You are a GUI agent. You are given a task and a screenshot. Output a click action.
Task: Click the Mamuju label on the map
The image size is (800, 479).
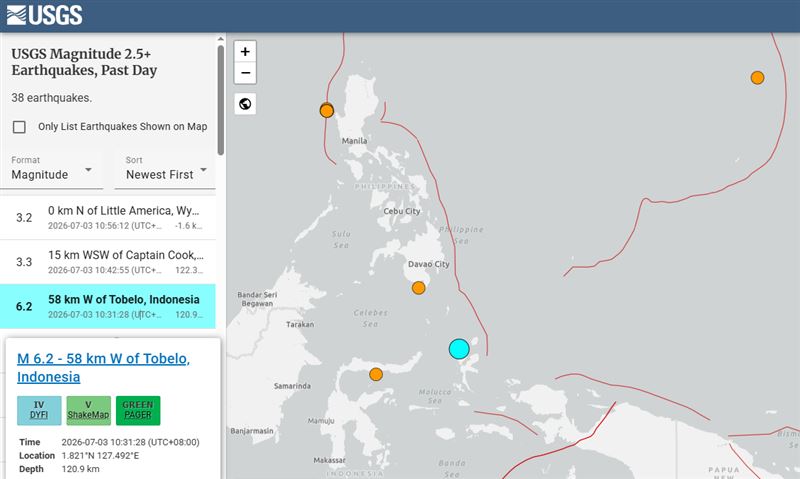[x=321, y=421]
